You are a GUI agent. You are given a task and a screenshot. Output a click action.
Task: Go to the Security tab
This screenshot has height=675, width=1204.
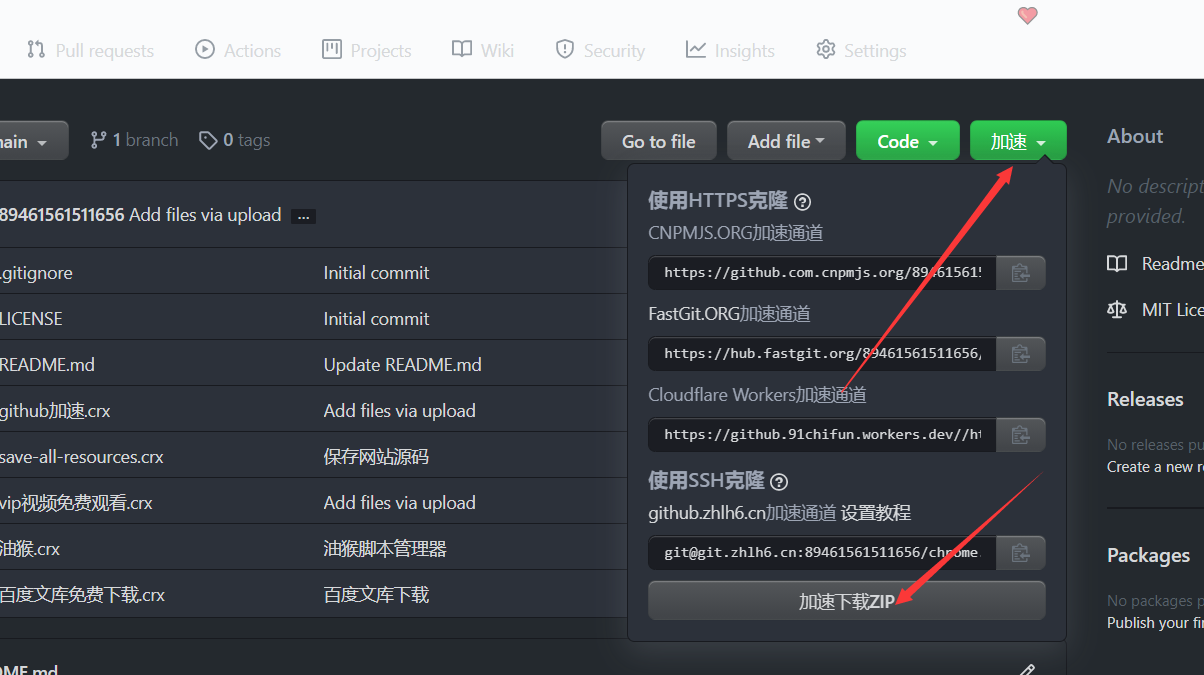click(600, 50)
